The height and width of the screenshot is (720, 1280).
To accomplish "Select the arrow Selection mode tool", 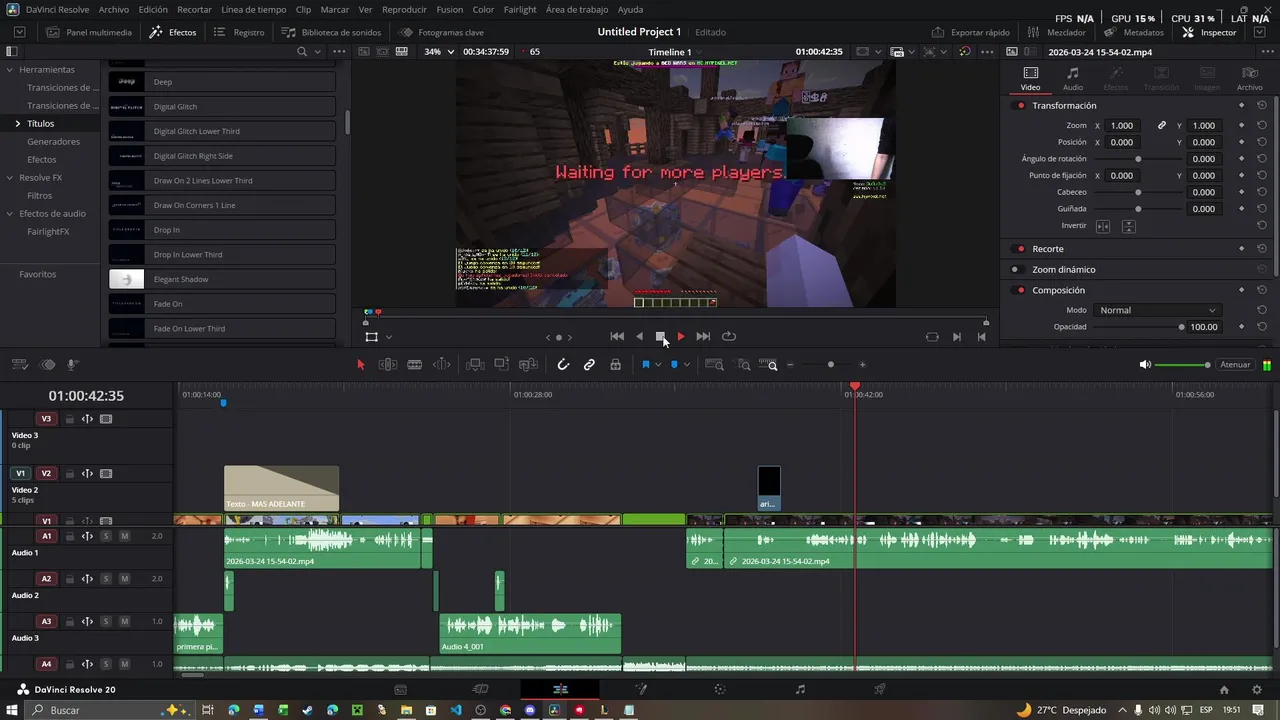I will click(361, 365).
